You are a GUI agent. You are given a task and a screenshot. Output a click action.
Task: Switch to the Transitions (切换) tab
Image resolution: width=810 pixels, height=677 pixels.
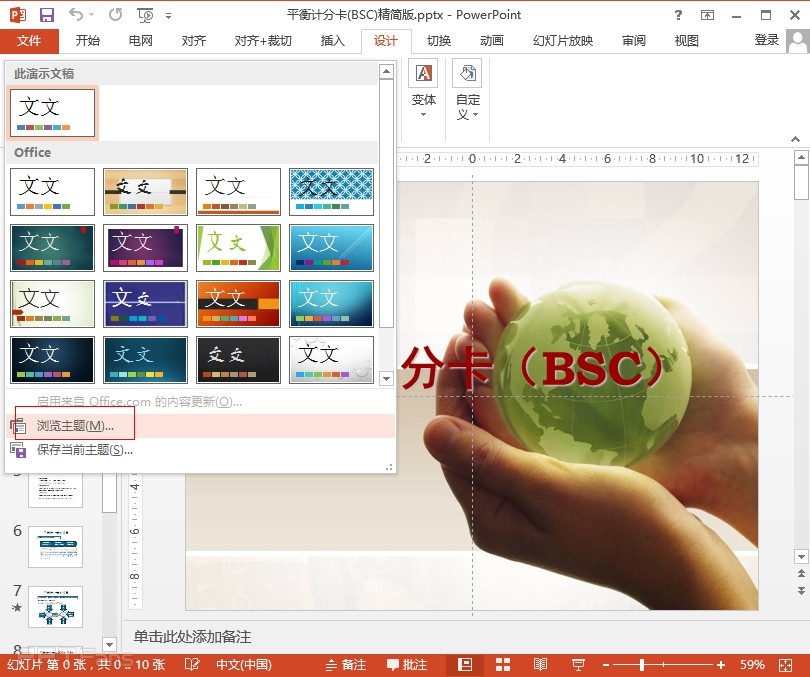click(438, 41)
